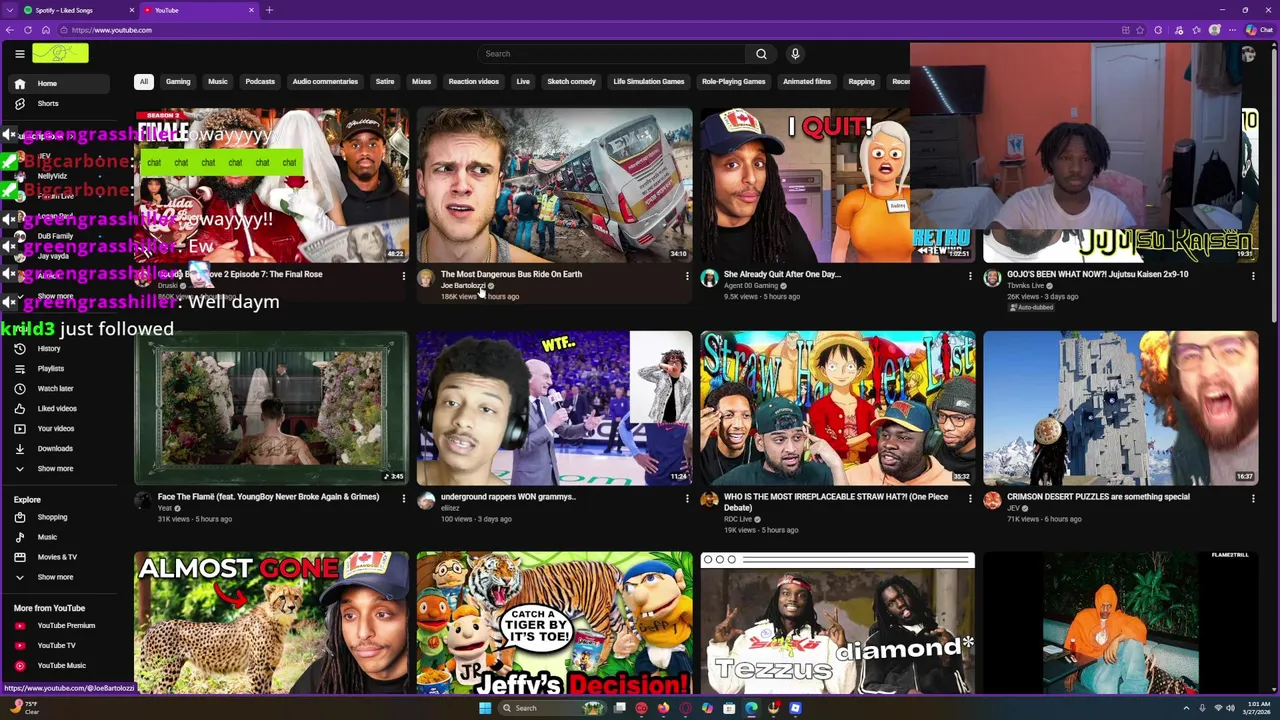Screen dimensions: 1280x720
Task: Open Liked videos in the sidebar
Action: click(58, 409)
